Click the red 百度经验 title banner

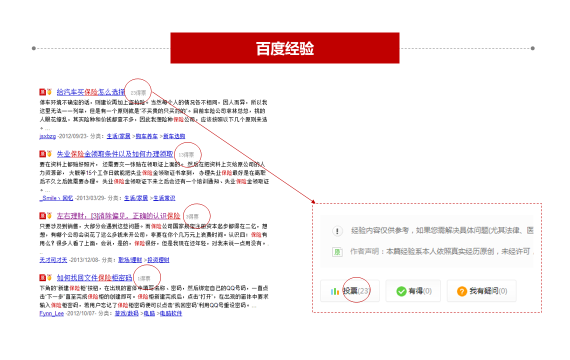pyautogui.click(x=285, y=48)
